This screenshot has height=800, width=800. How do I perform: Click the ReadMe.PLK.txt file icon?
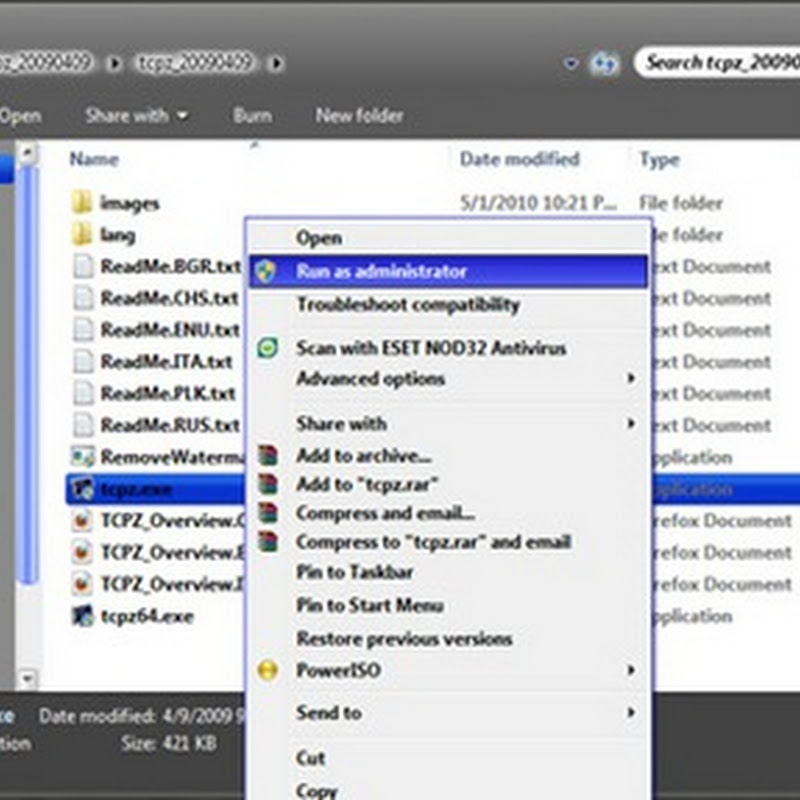[83, 393]
